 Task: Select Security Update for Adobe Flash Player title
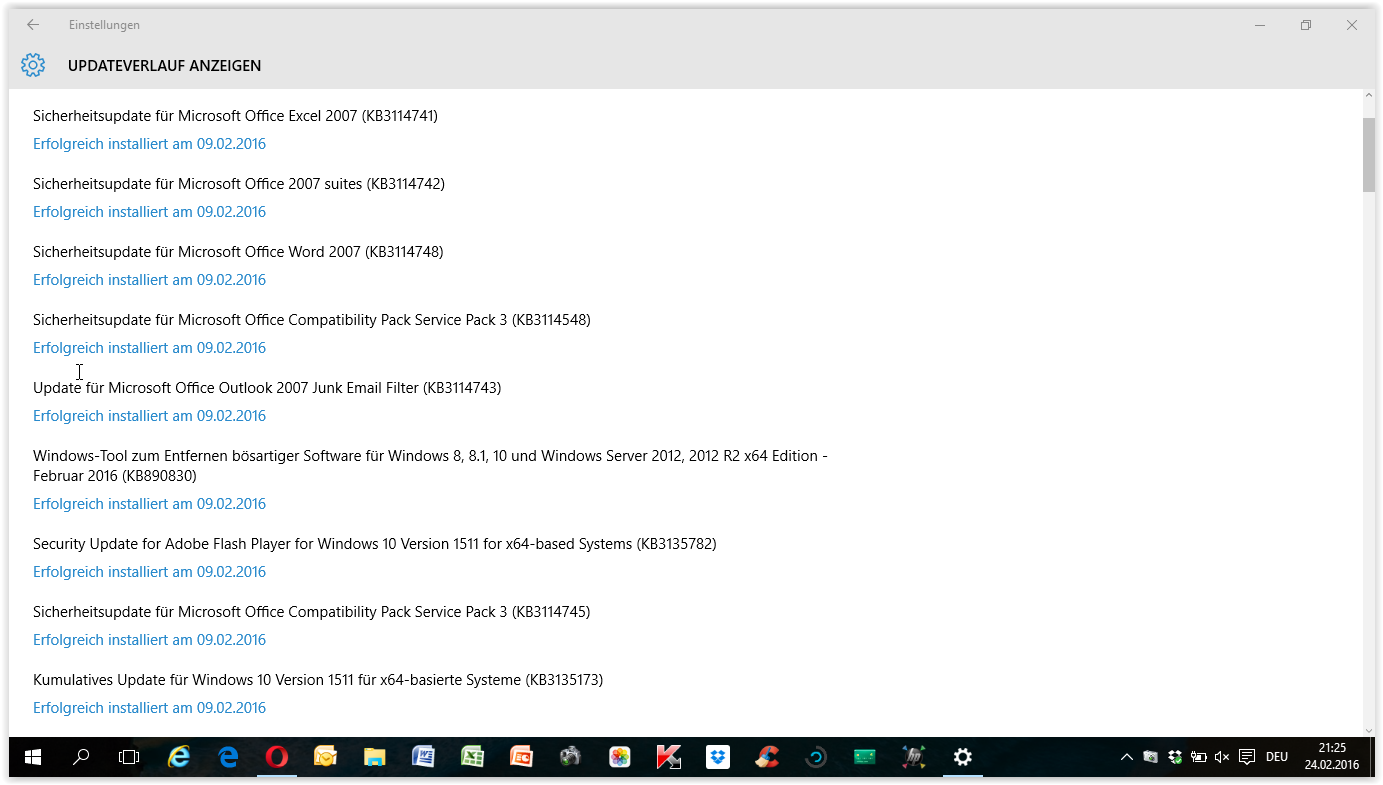[x=375, y=544]
